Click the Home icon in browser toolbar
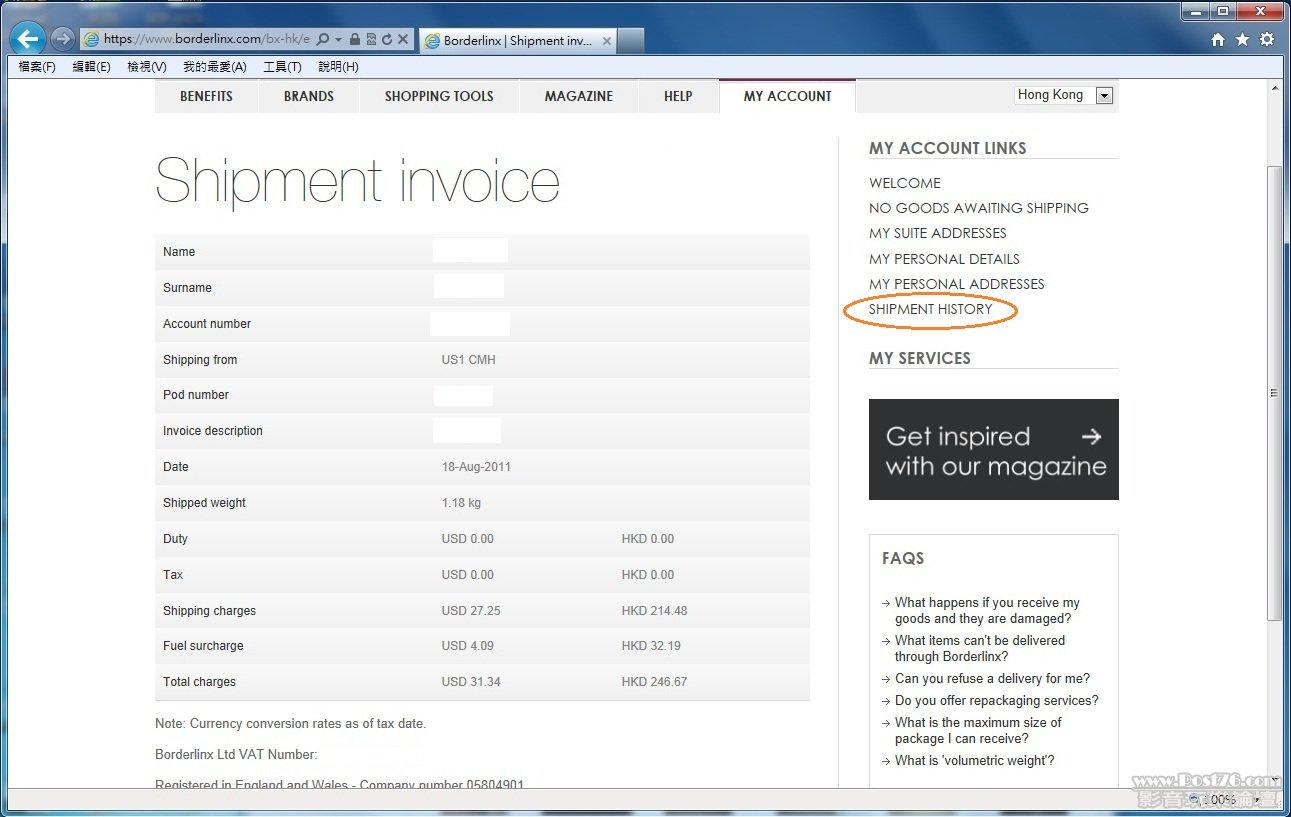The height and width of the screenshot is (817, 1291). (x=1217, y=39)
